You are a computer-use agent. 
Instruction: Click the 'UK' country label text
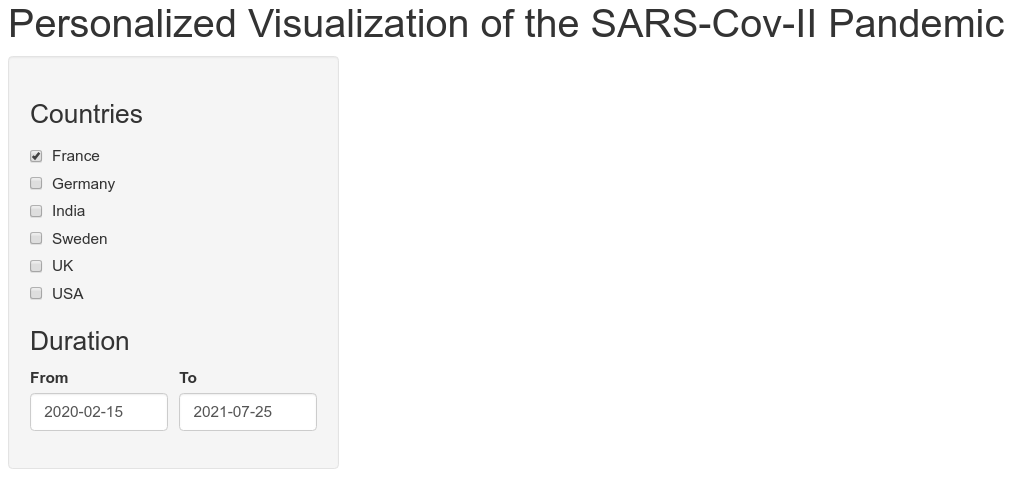click(62, 266)
